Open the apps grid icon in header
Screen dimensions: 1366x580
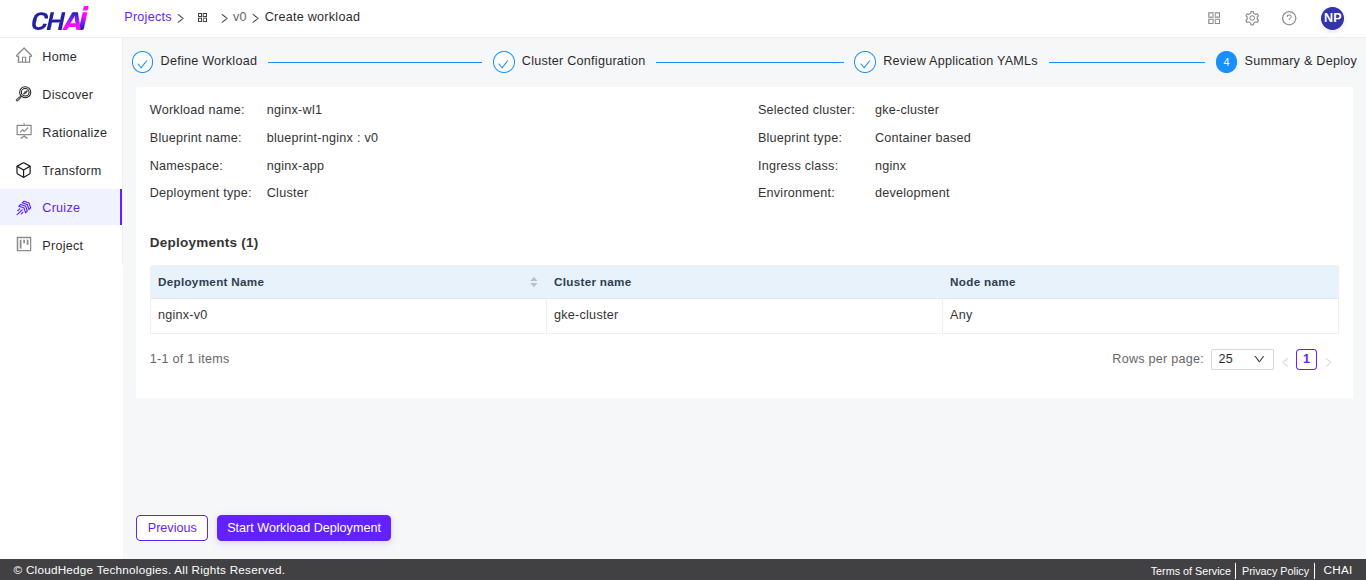click(1214, 18)
